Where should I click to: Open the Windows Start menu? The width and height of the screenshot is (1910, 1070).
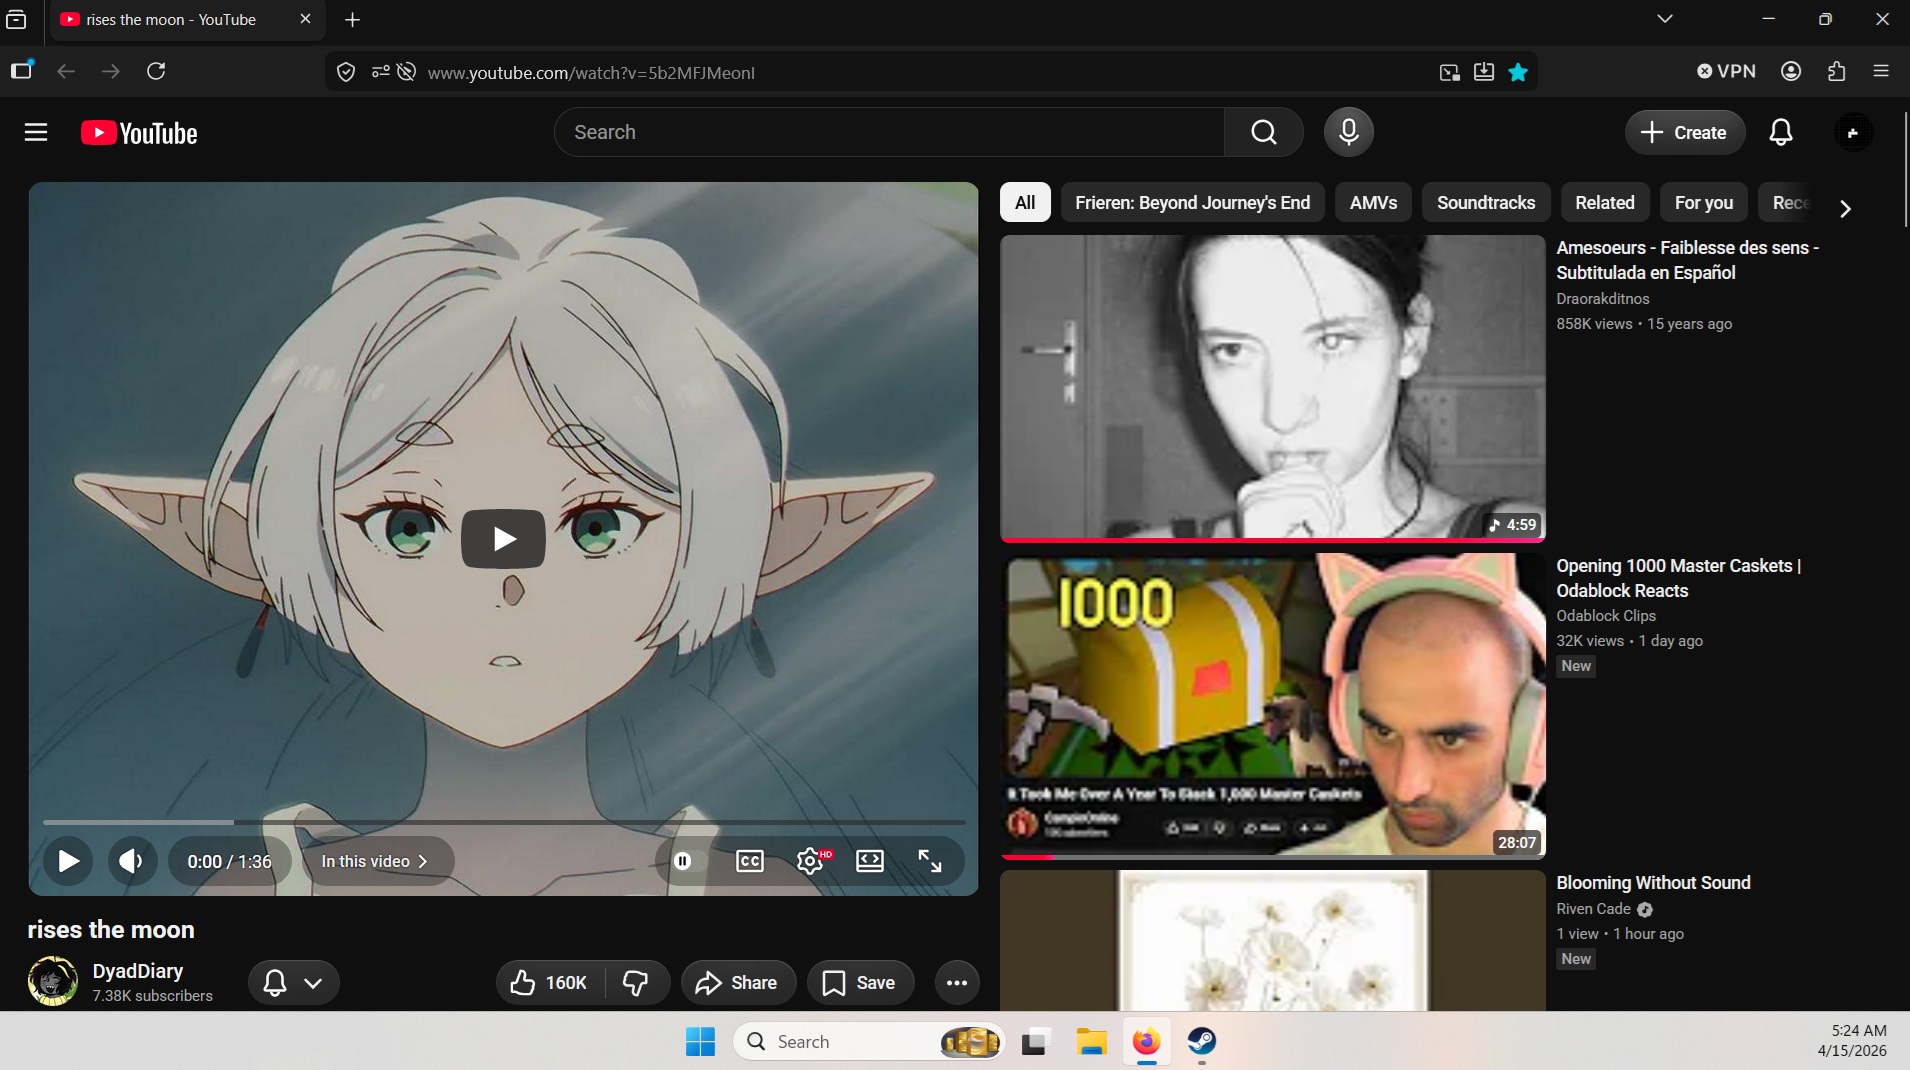coord(700,1042)
